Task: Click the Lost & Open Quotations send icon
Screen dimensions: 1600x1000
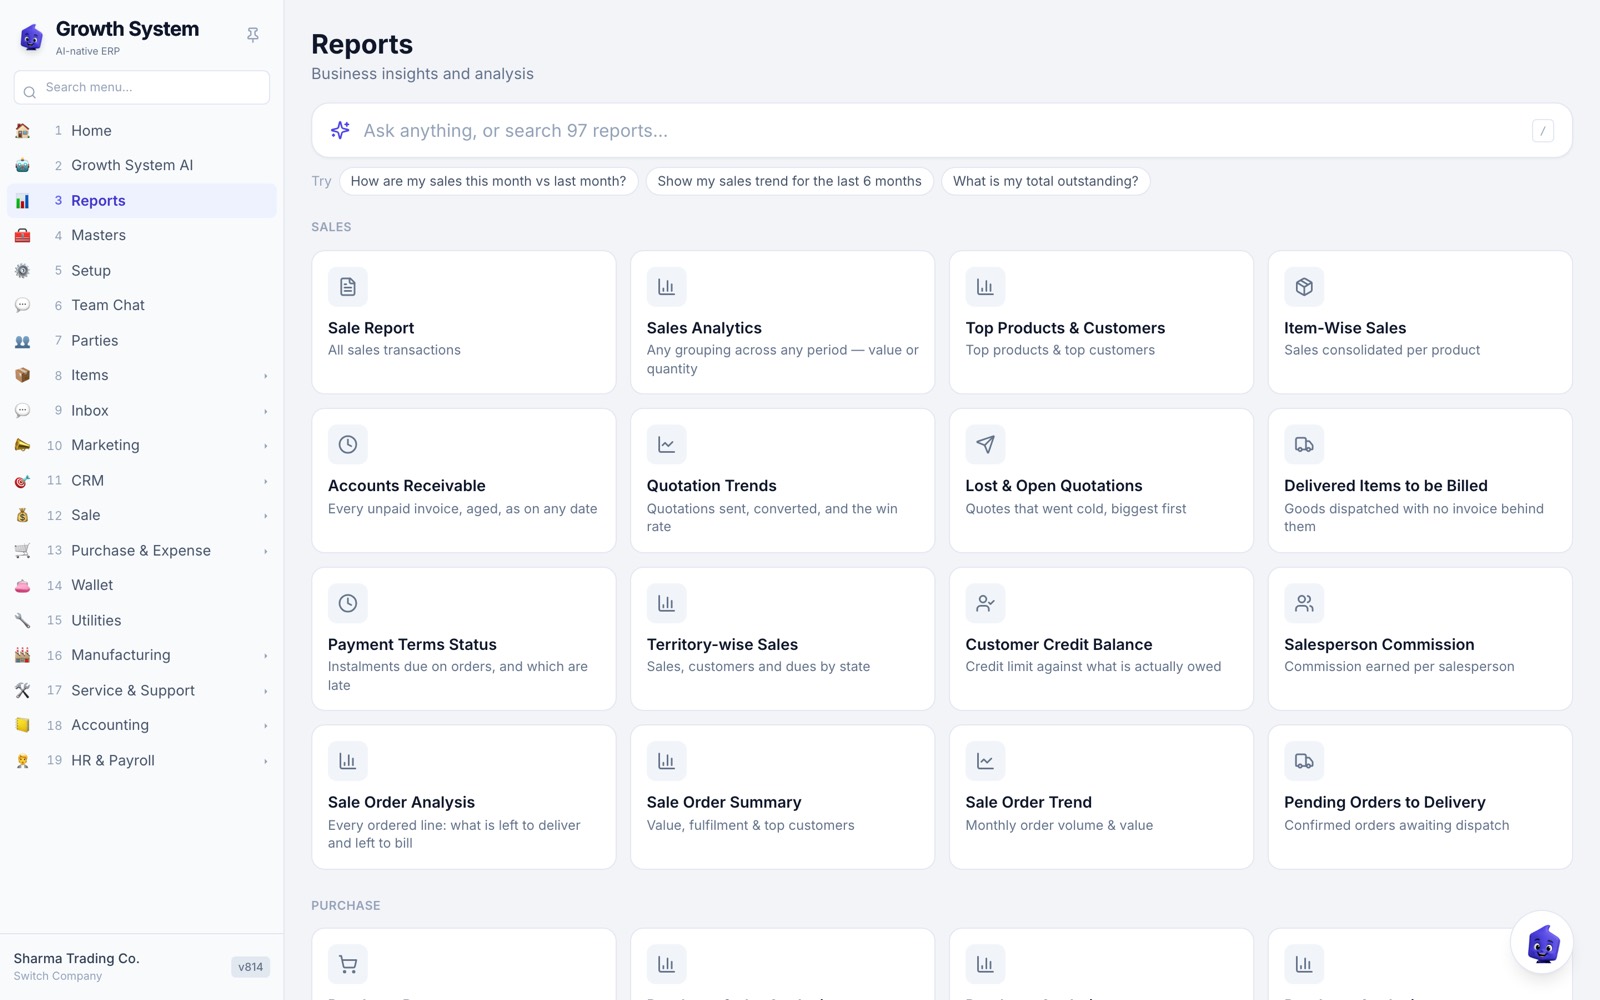Action: [985, 445]
